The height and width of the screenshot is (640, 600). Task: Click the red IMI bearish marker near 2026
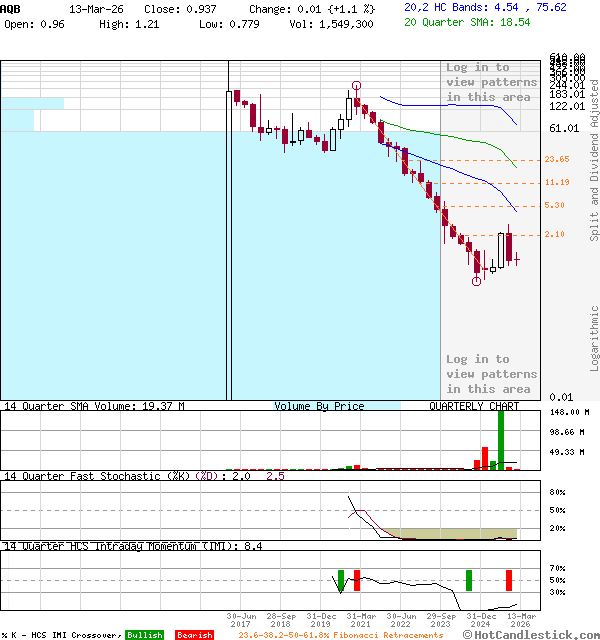coord(509,580)
